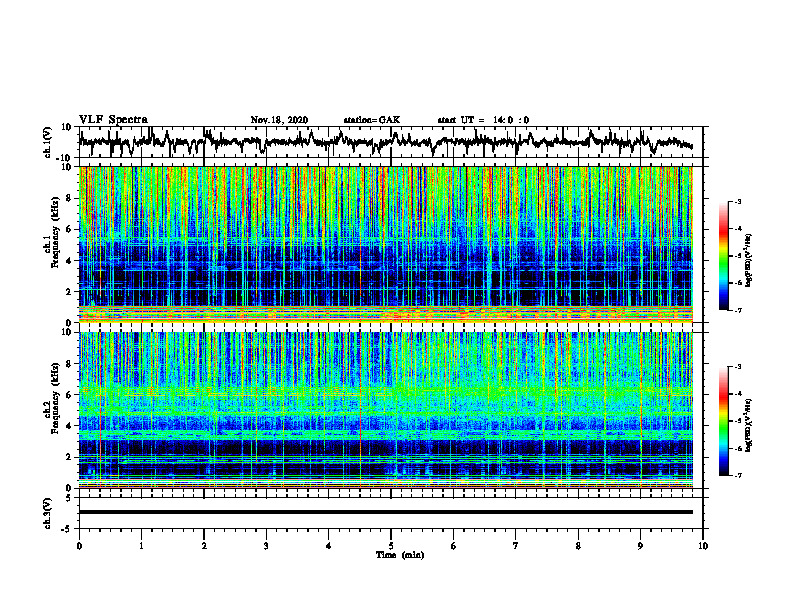This screenshot has width=792, height=612.
Task: Select the "start UT = 14:0 :0" text
Action: pyautogui.click(x=483, y=120)
